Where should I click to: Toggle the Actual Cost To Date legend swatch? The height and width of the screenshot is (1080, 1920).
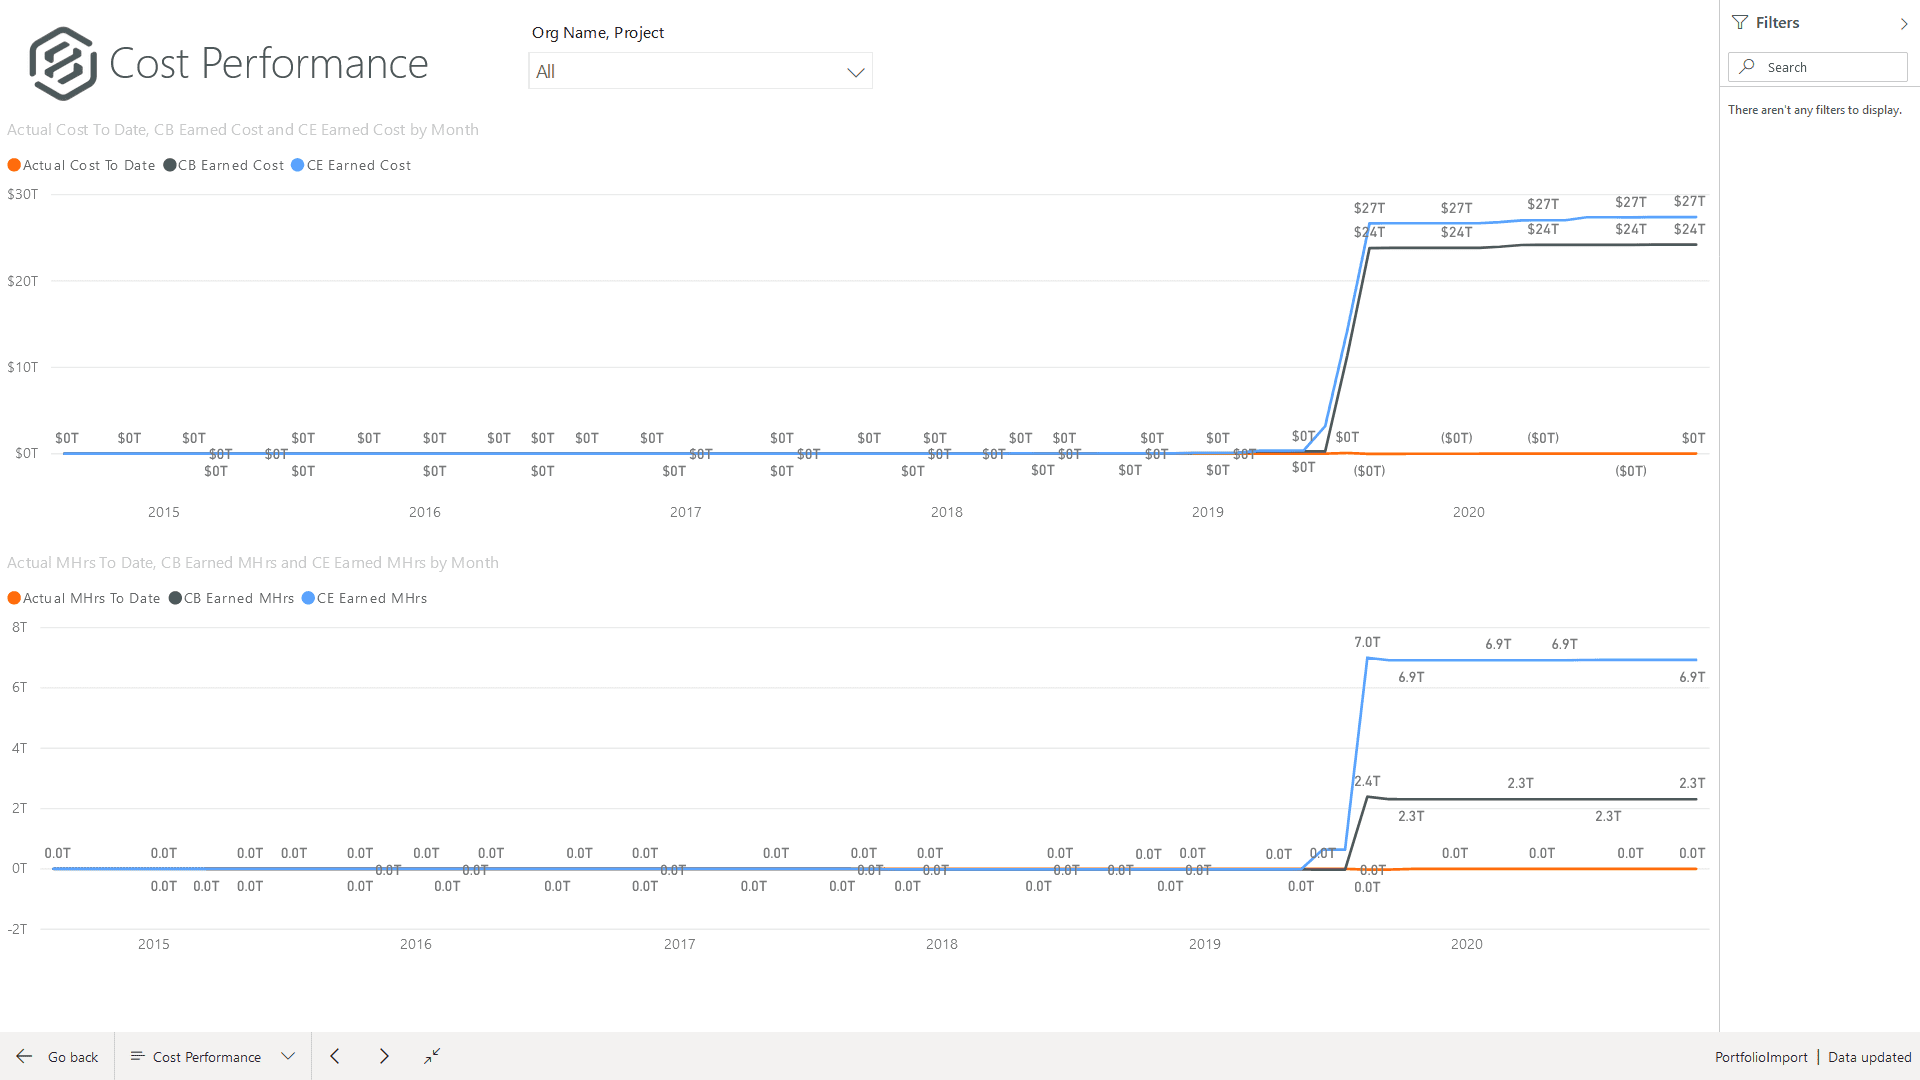pos(14,165)
